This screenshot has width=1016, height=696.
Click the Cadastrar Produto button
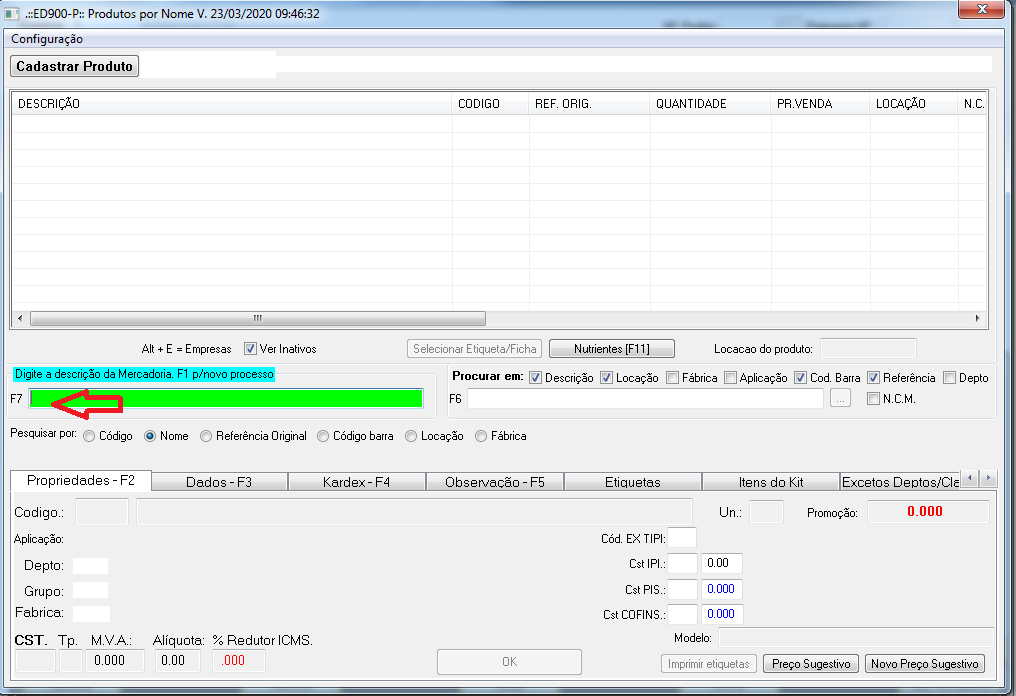coord(75,66)
